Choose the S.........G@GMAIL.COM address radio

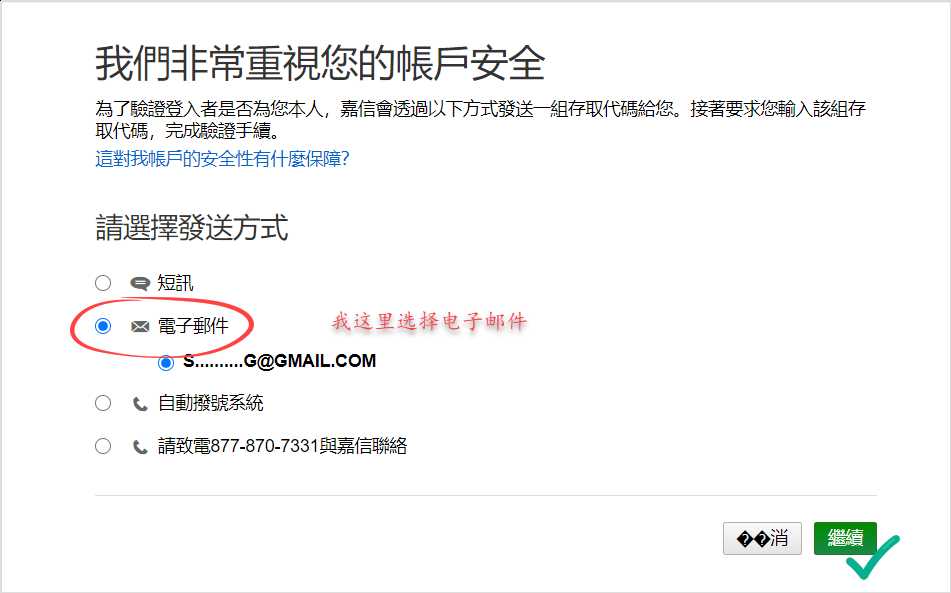166,363
